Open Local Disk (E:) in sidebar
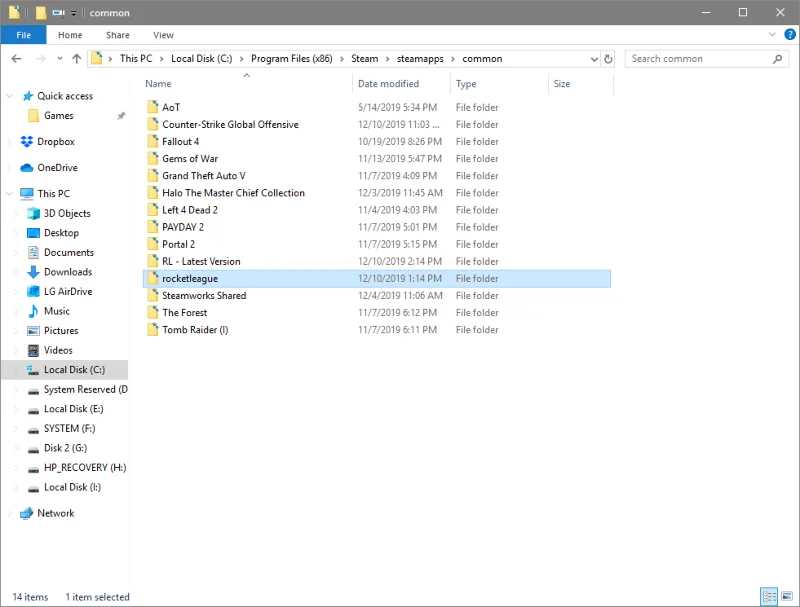The width and height of the screenshot is (800, 607). click(73, 409)
